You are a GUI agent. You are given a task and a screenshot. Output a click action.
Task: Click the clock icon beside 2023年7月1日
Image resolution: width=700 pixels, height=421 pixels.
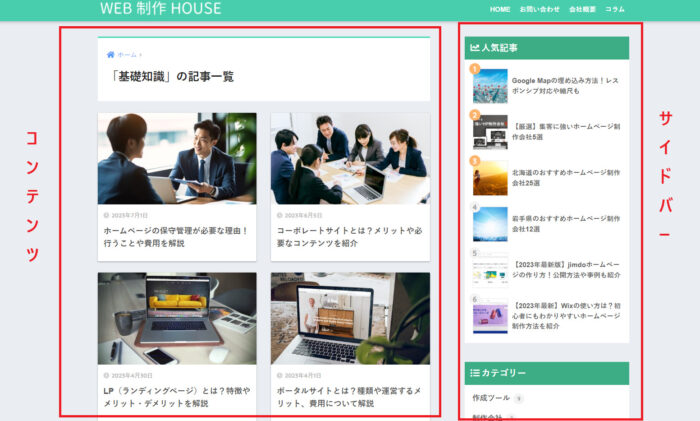click(x=106, y=215)
